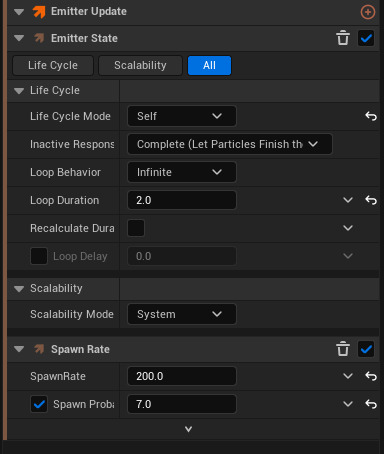Delete the Spawn Rate module
384x454 pixels.
pyautogui.click(x=343, y=349)
